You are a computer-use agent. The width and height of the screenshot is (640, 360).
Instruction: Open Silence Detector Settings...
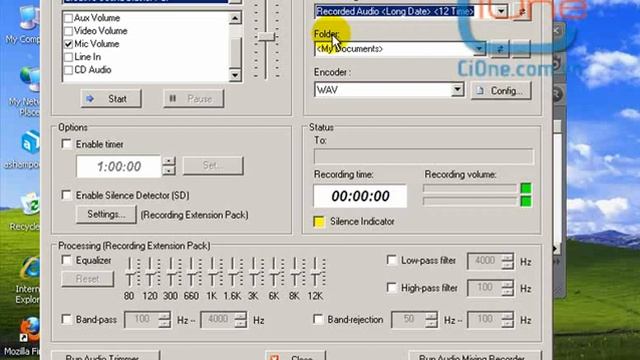[106, 214]
